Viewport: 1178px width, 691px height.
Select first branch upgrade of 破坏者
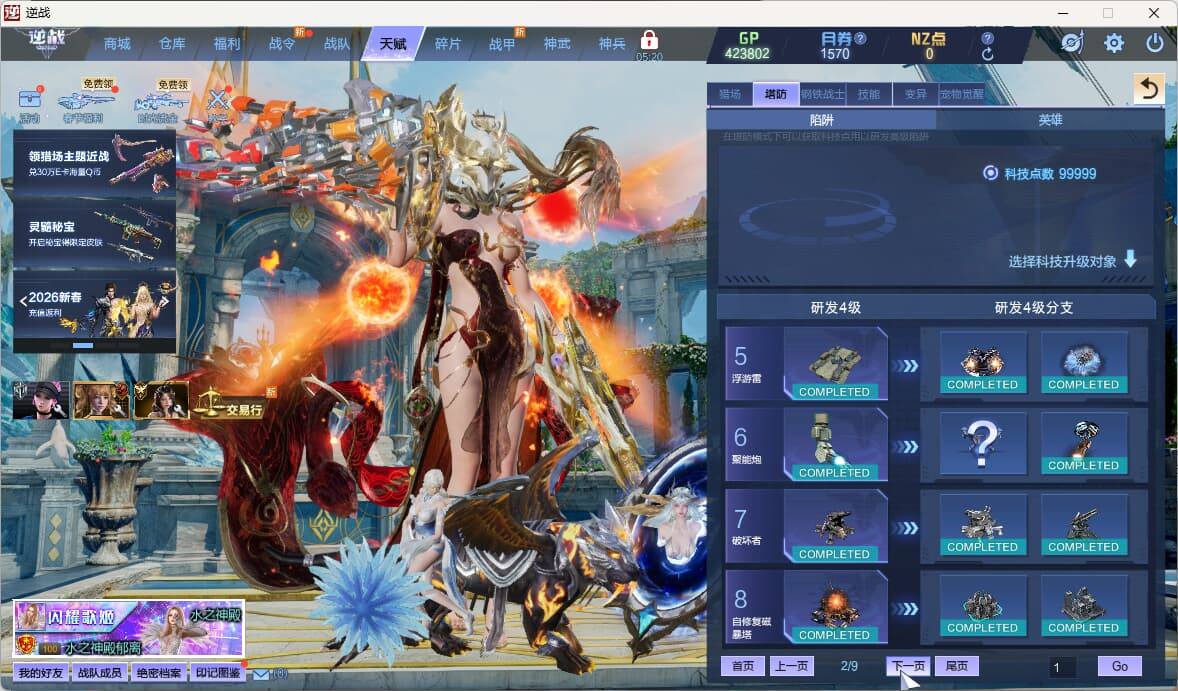pos(983,525)
